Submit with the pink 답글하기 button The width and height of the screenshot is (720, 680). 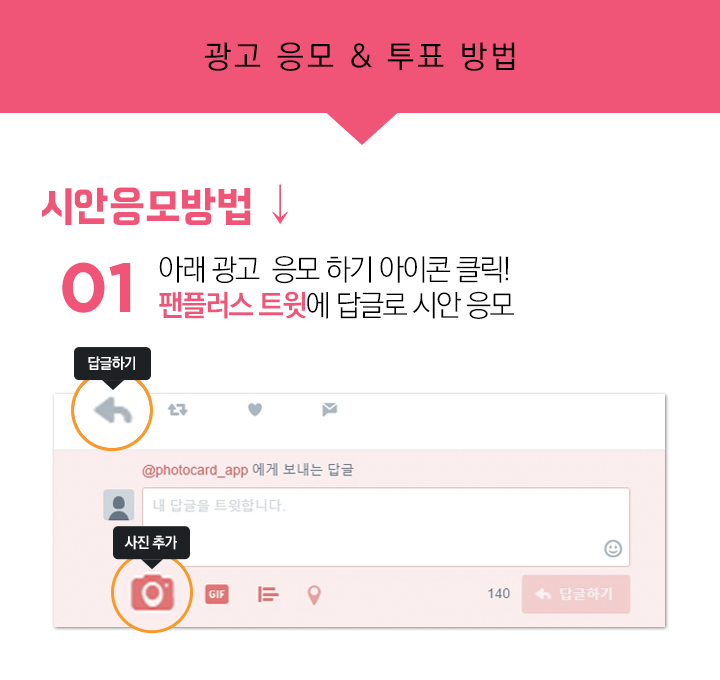[576, 594]
